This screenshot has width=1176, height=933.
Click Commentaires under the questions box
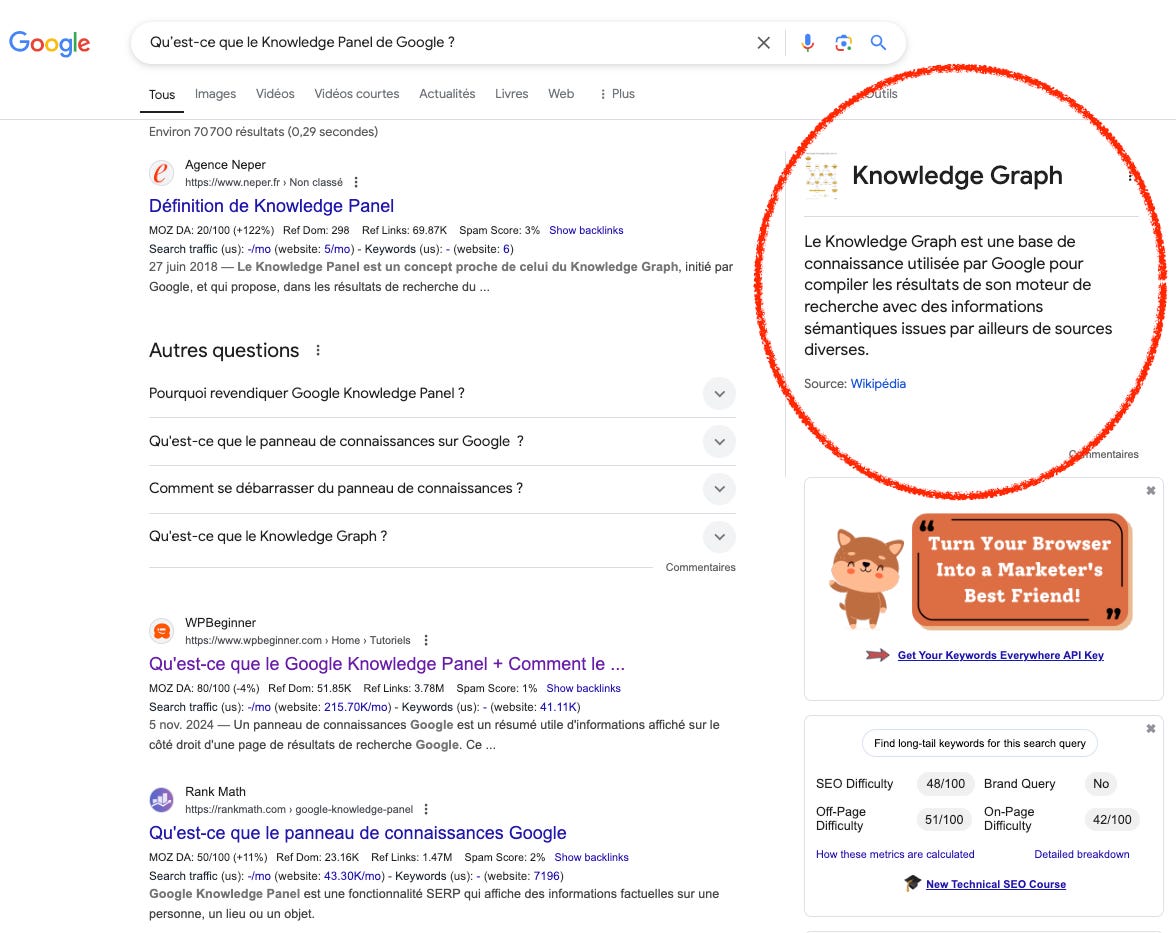coord(700,567)
